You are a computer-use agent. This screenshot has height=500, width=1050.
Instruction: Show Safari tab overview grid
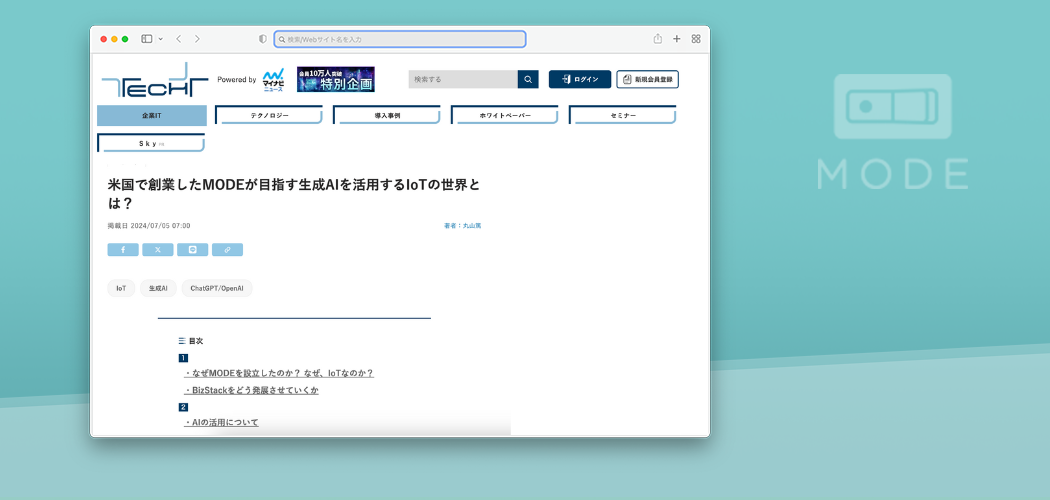[696, 39]
